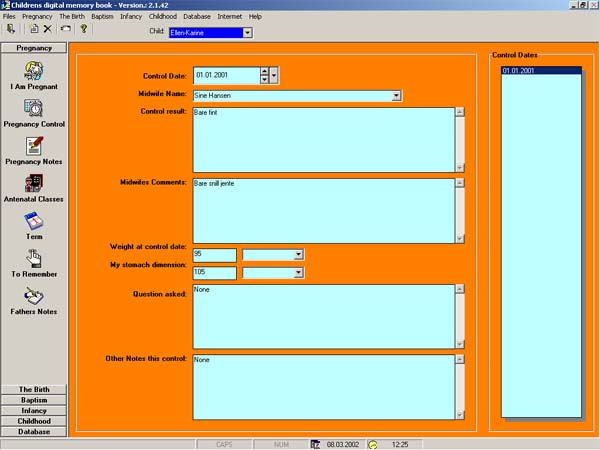Click the Weight at control date field
Viewport: 600px width, 450px height.
pyautogui.click(x=214, y=255)
